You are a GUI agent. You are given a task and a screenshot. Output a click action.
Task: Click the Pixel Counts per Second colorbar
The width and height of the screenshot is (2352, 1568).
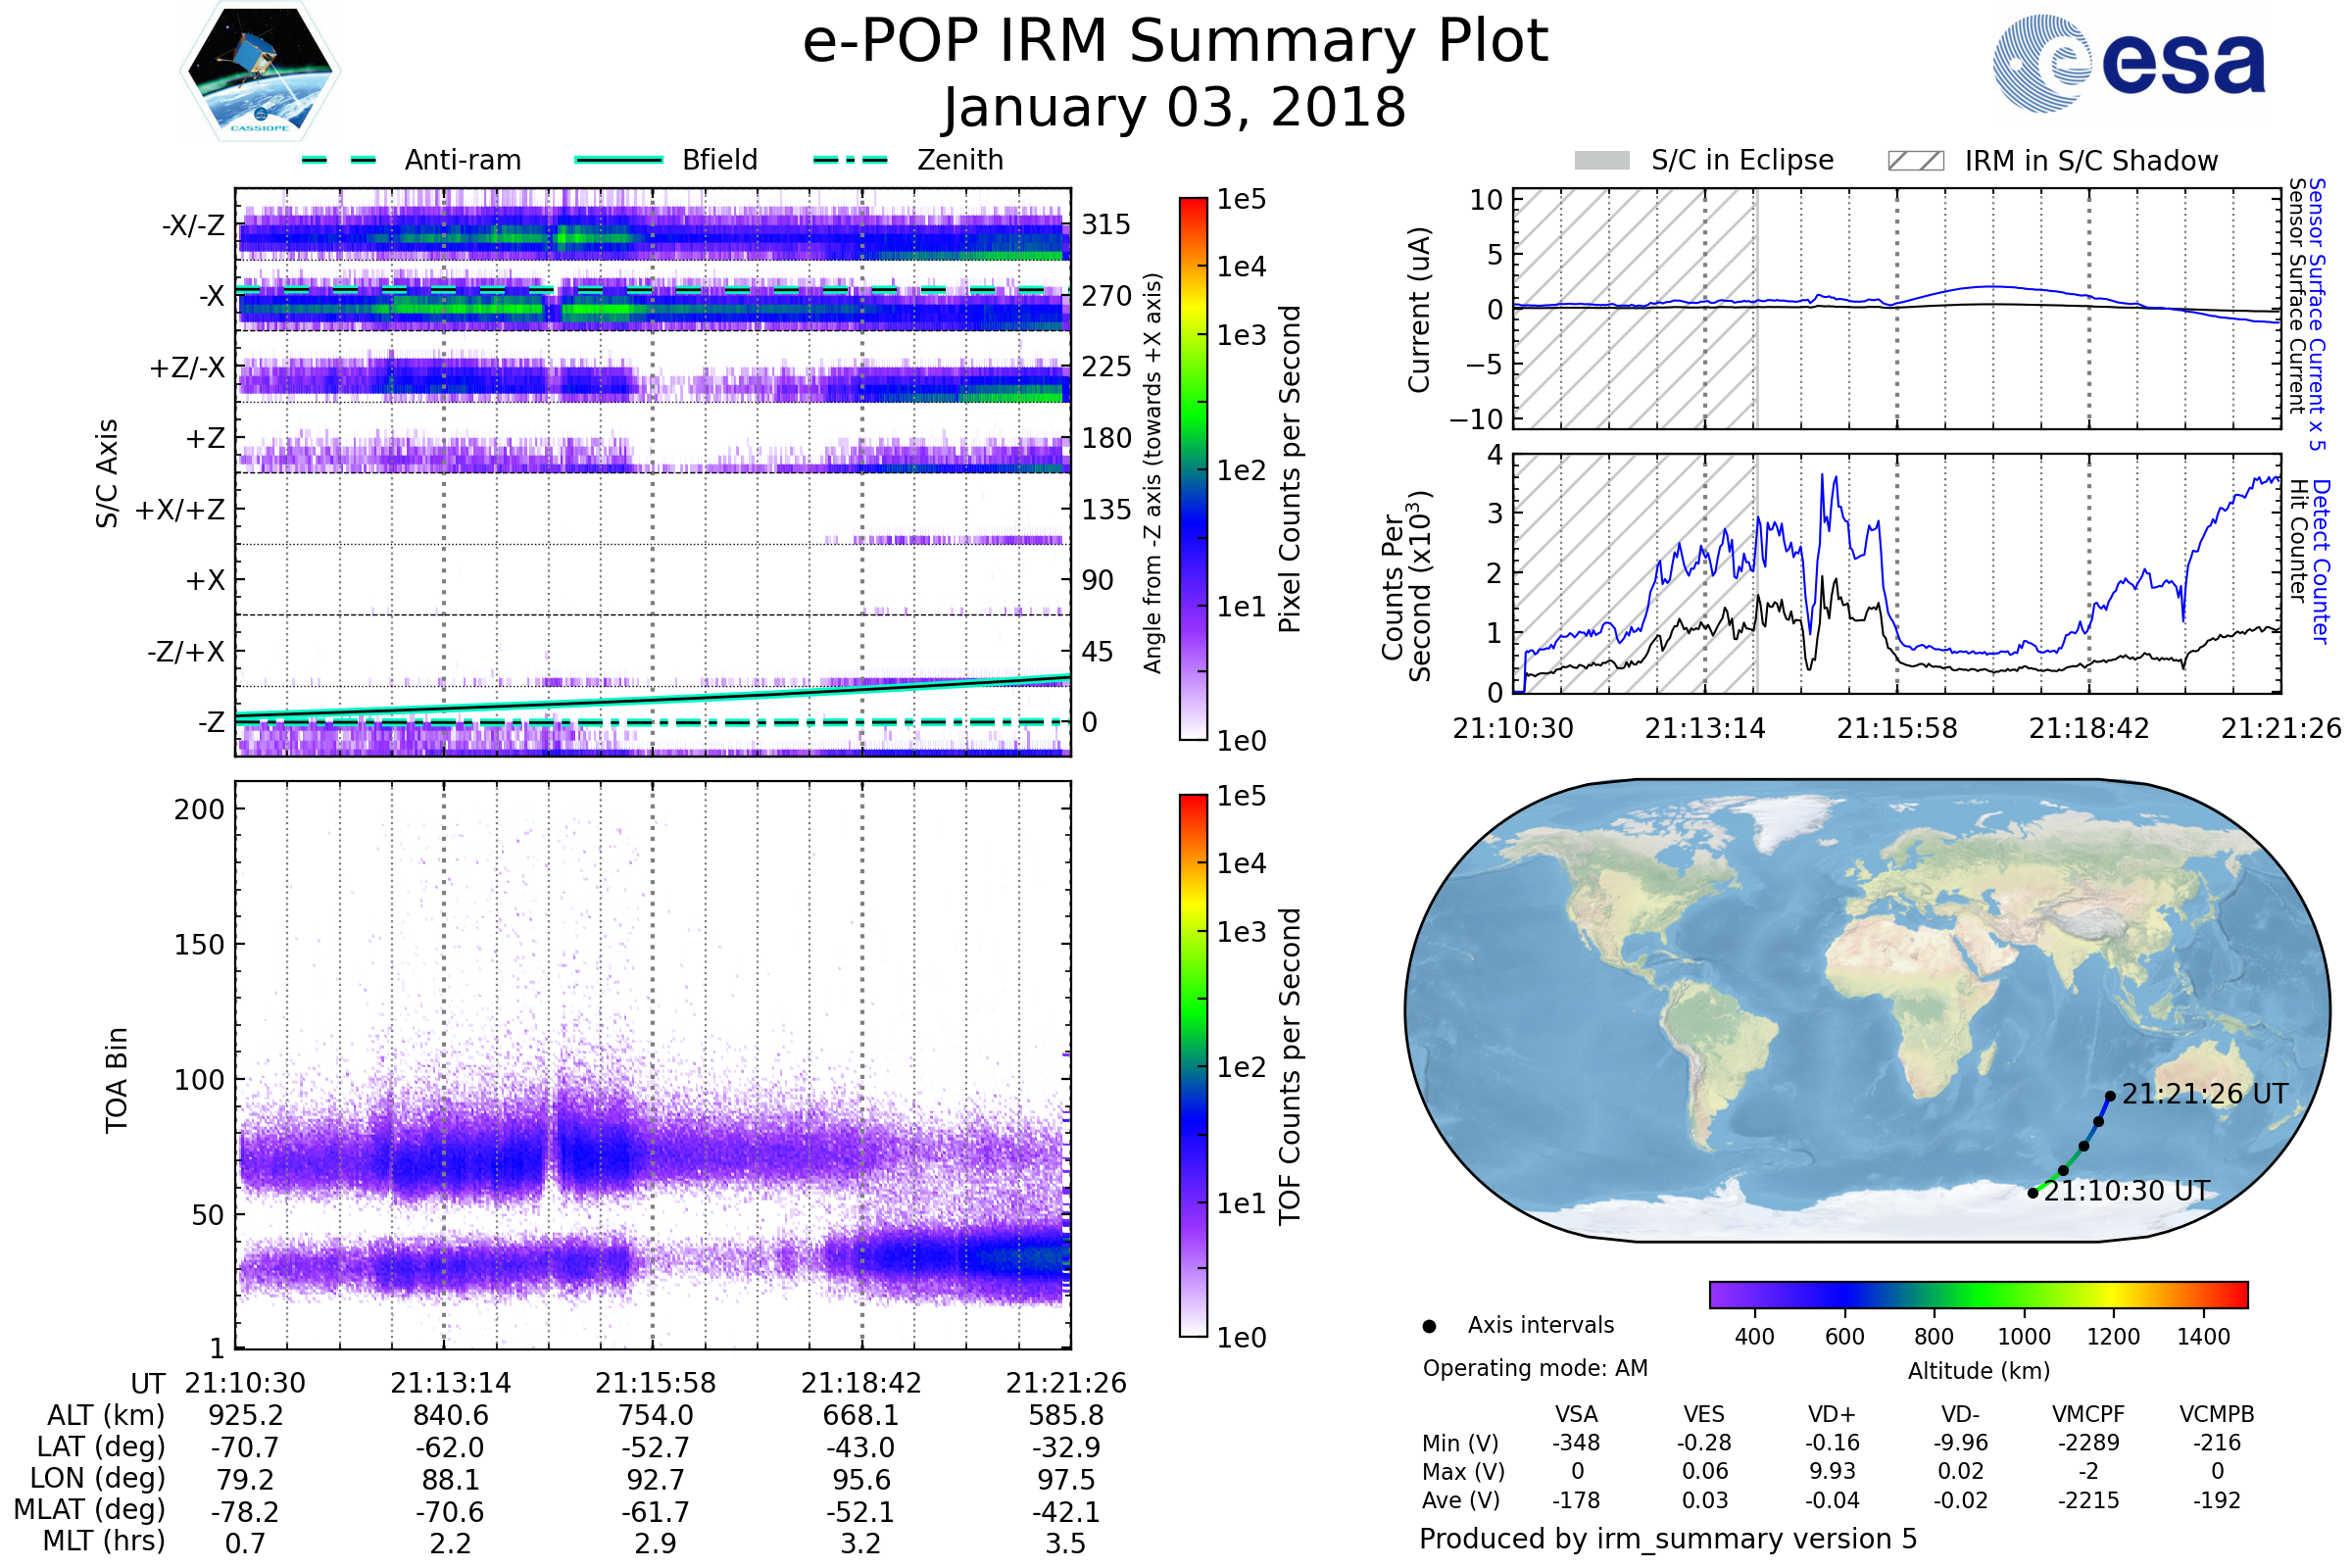[1193, 468]
